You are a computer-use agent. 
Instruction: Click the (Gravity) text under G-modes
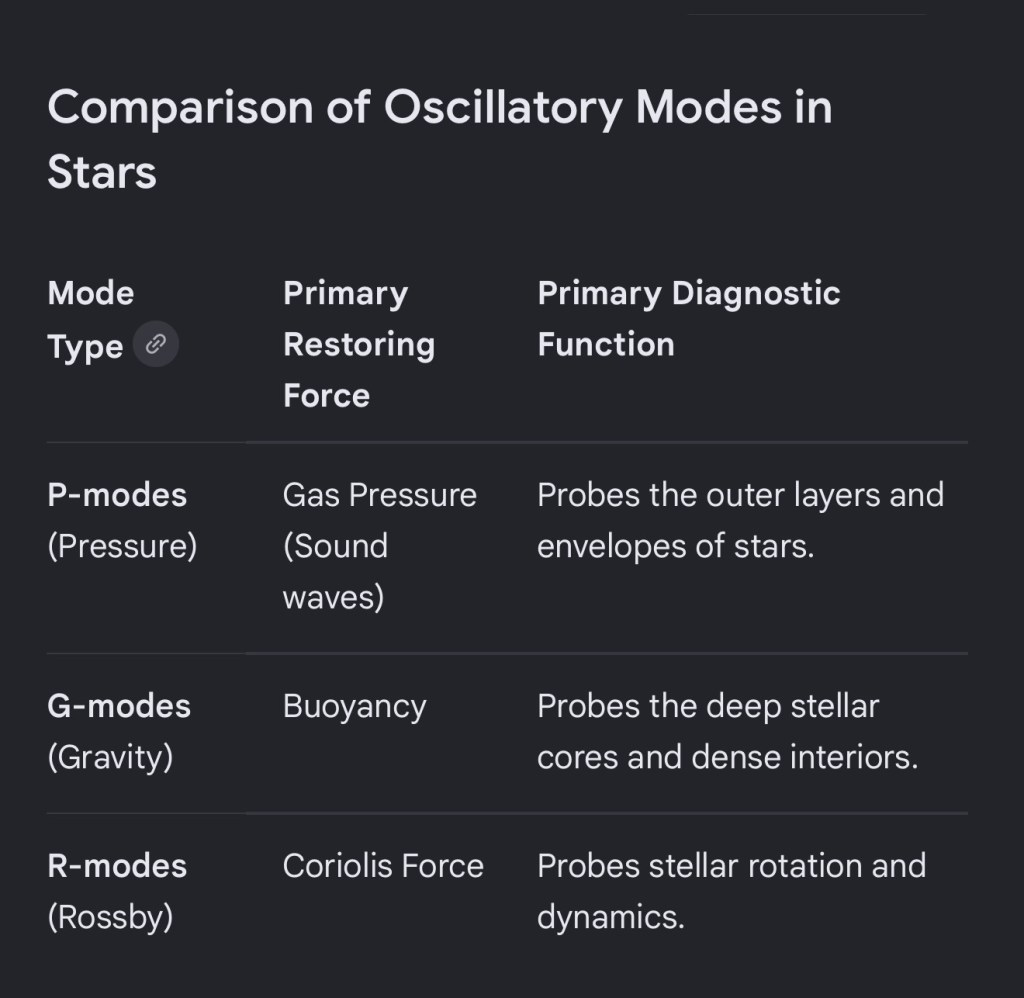pos(110,757)
